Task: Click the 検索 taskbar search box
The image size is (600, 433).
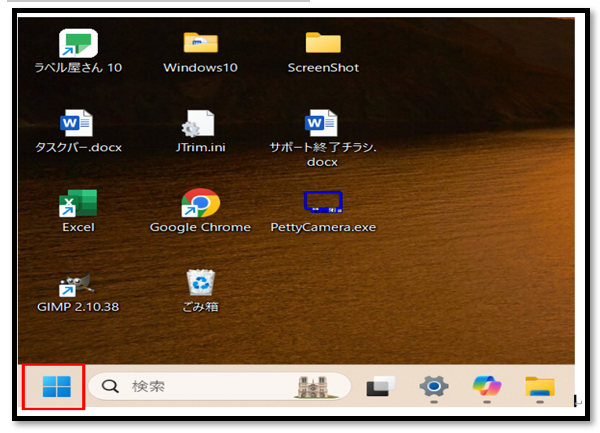Action: 220,386
